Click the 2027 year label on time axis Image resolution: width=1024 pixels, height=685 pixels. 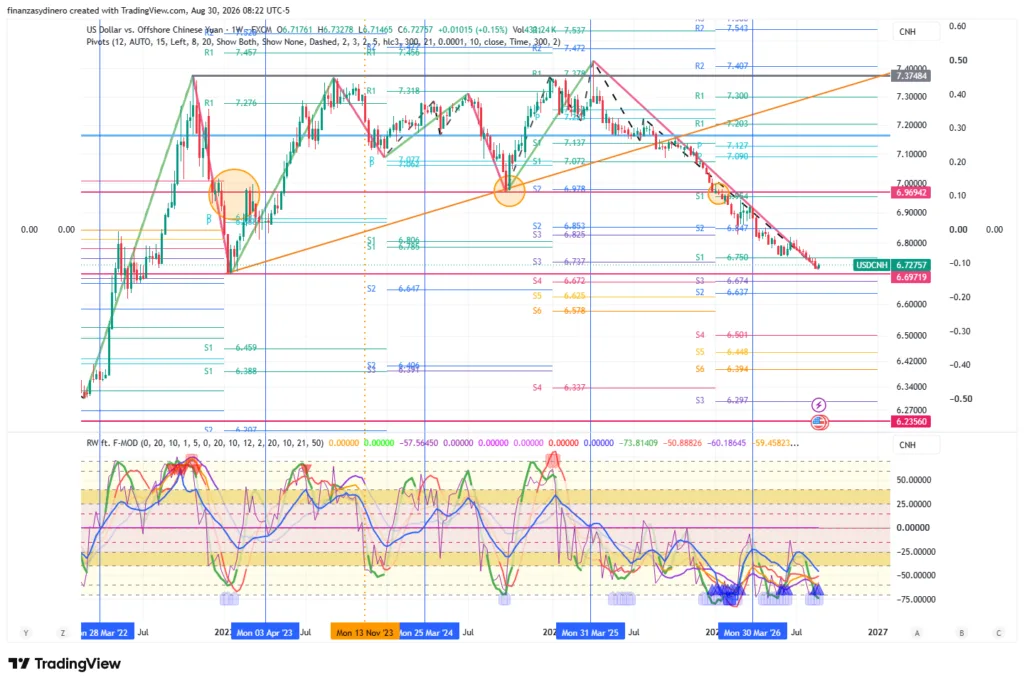(x=878, y=632)
